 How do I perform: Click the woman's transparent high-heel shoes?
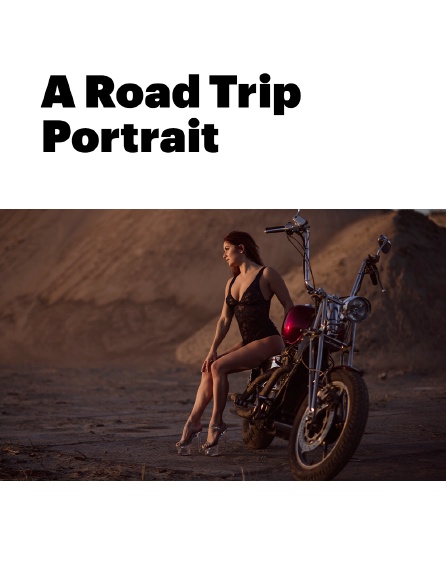pos(201,439)
